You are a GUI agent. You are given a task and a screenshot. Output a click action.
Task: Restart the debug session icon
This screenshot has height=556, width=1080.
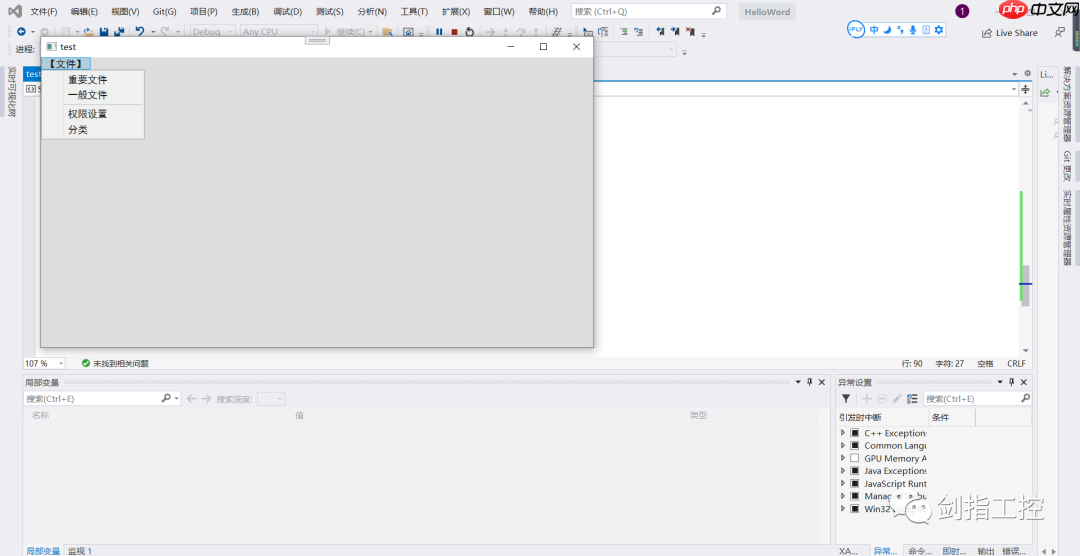[470, 32]
